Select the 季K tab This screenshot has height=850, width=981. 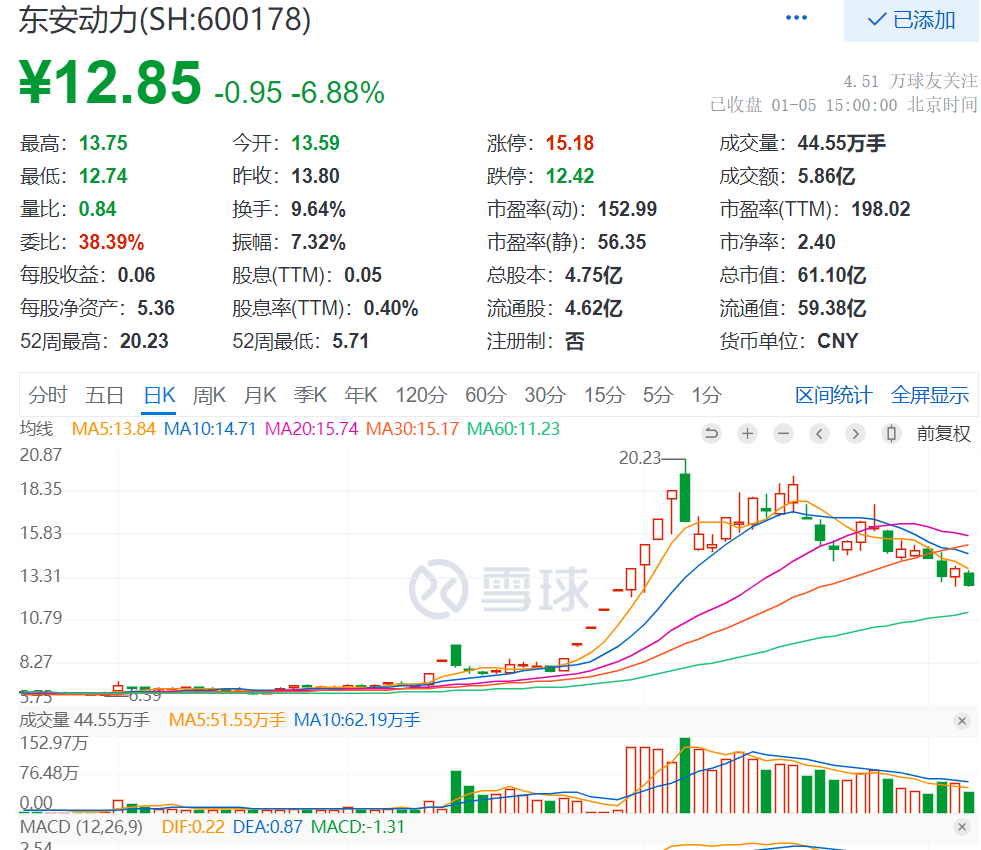pyautogui.click(x=310, y=395)
